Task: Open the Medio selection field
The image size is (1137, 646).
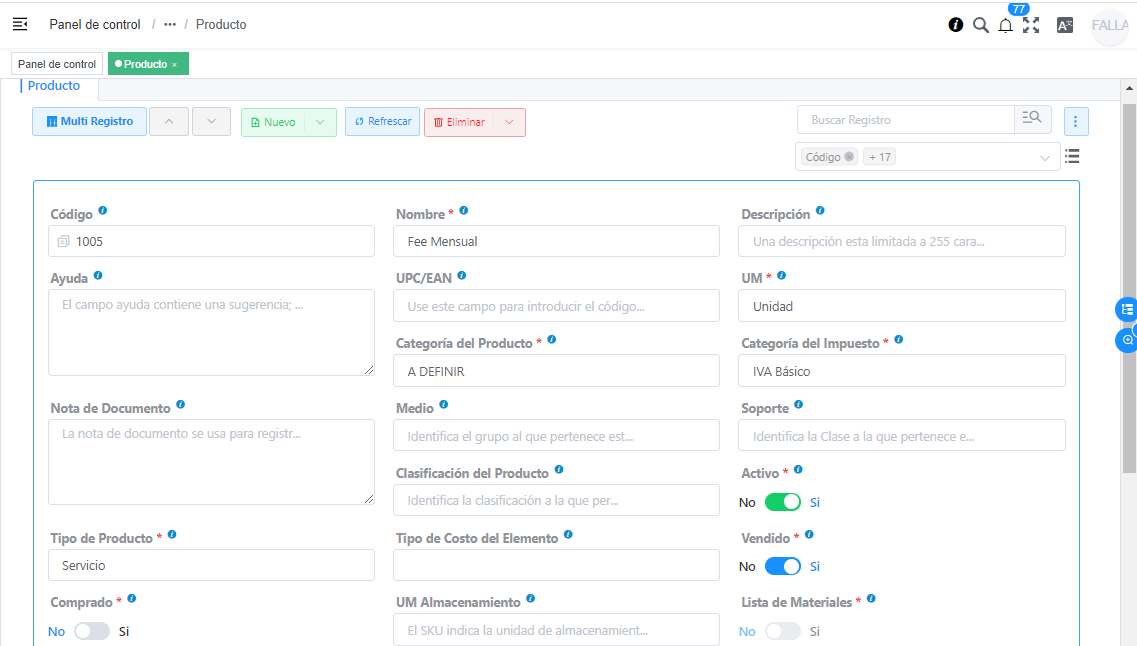Action: pyautogui.click(x=556, y=435)
